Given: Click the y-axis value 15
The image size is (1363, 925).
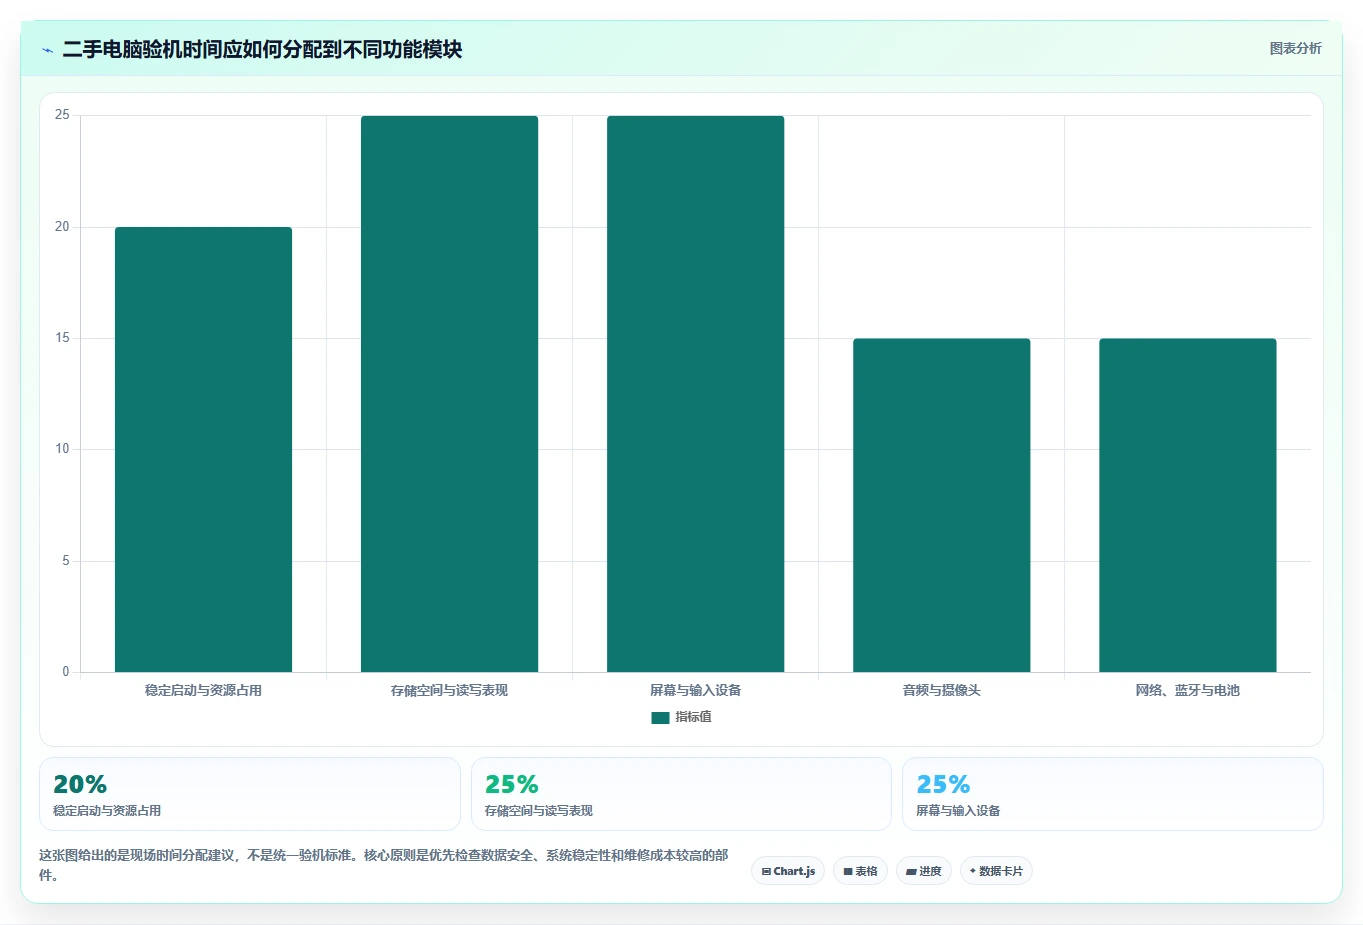Looking at the screenshot, I should pos(62,338).
